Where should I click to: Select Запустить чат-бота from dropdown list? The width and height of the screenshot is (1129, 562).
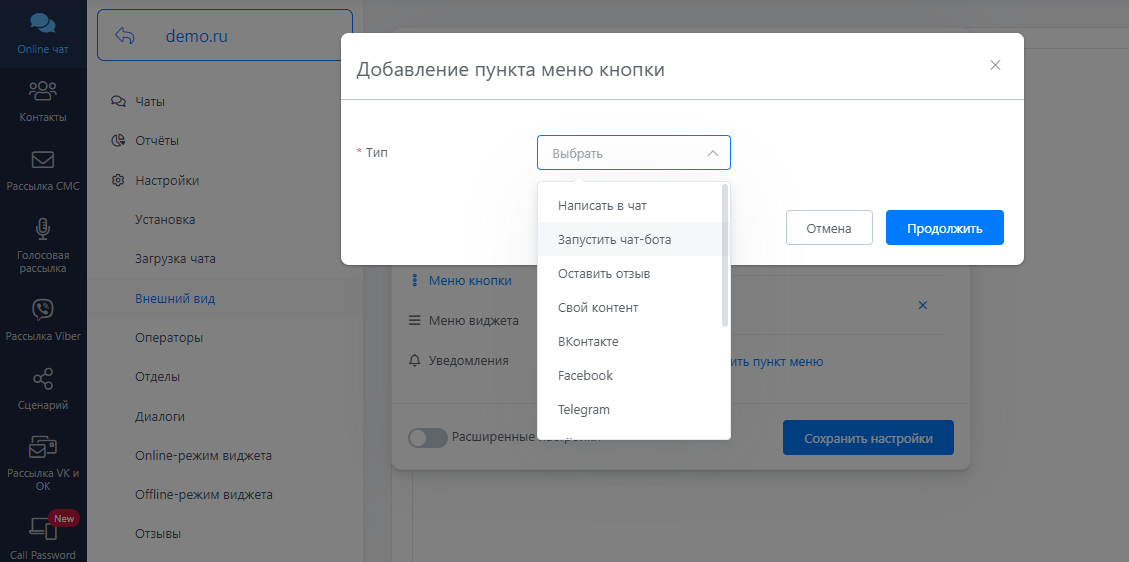coord(614,240)
